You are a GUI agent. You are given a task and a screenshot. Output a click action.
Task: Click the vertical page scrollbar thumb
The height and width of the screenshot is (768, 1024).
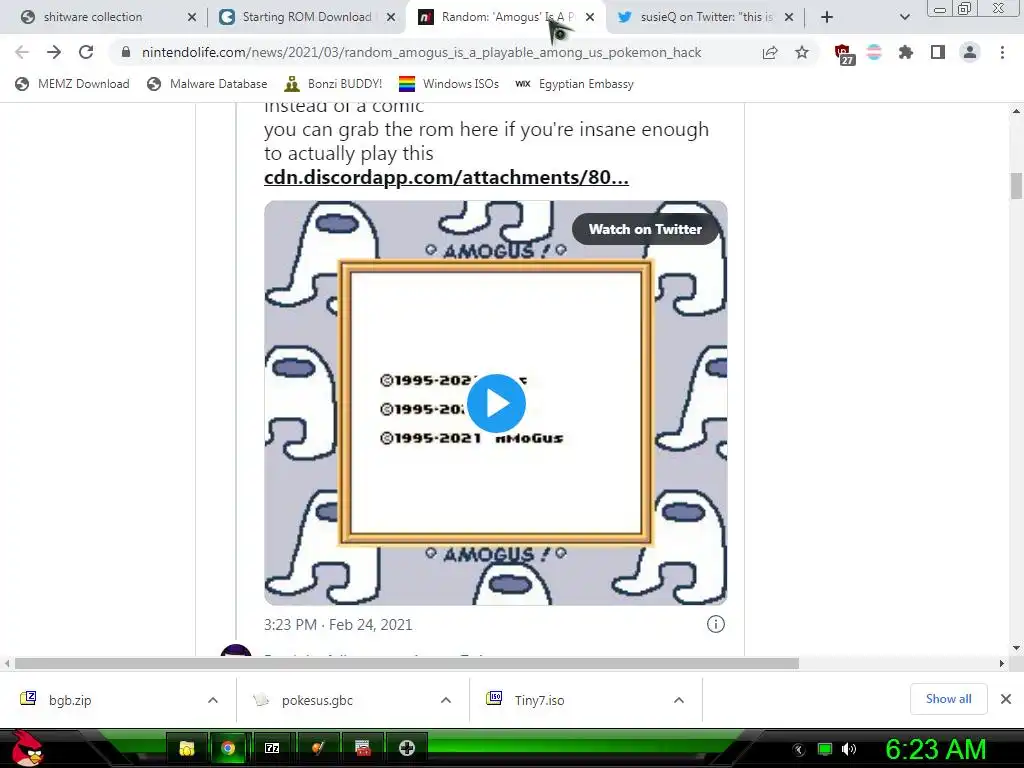(x=1016, y=185)
